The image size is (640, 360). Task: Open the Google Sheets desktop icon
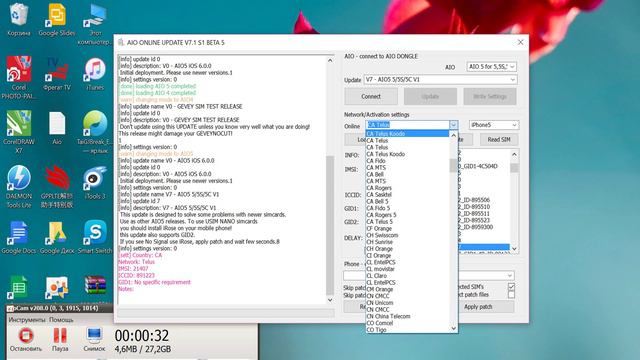(x=19, y=287)
